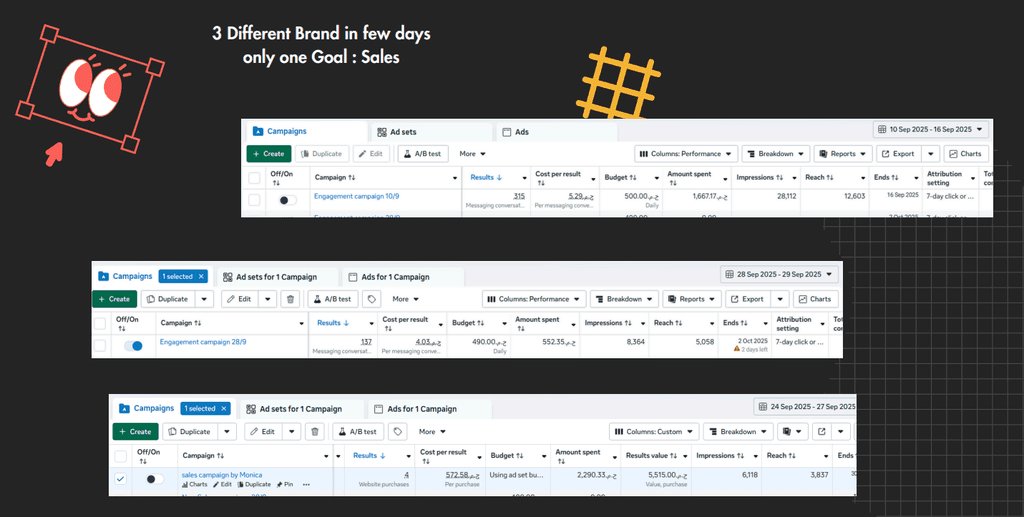Click Duplicate in the 24 Sep panel toolbar
The image size is (1024, 517).
coord(189,431)
